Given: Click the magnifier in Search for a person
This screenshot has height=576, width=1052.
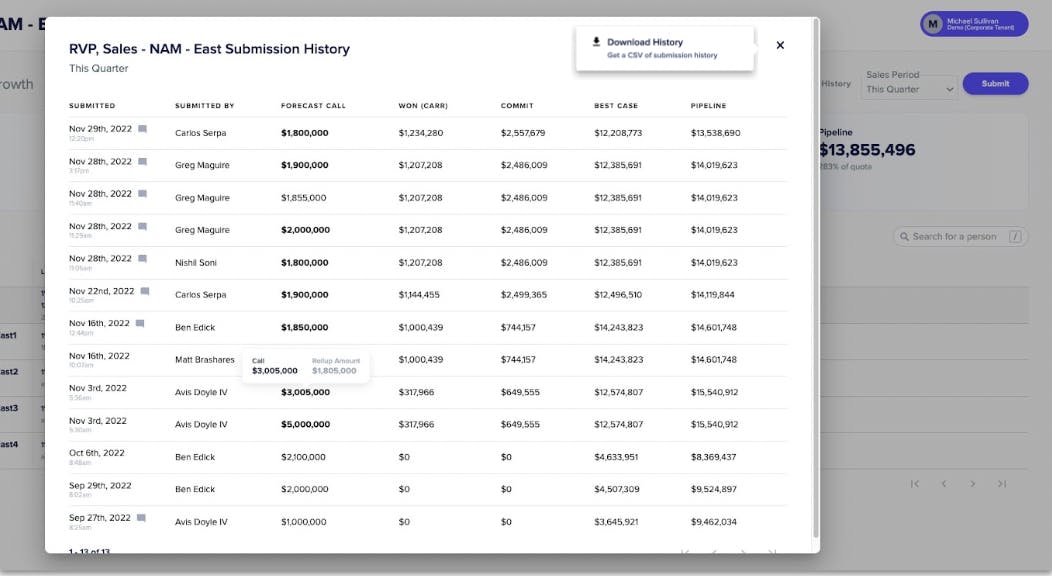Looking at the screenshot, I should (x=905, y=236).
